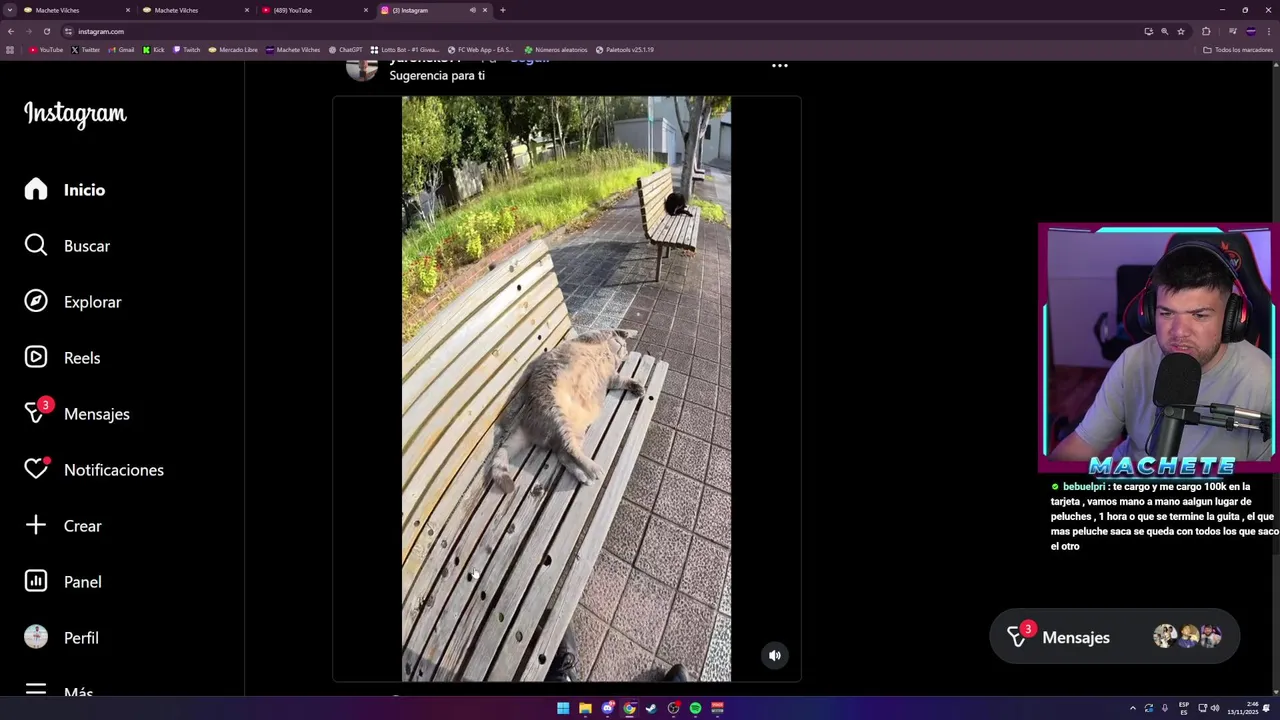Switch to the second Machete Vilches tab
Image resolution: width=1280 pixels, height=720 pixels.
pos(197,10)
